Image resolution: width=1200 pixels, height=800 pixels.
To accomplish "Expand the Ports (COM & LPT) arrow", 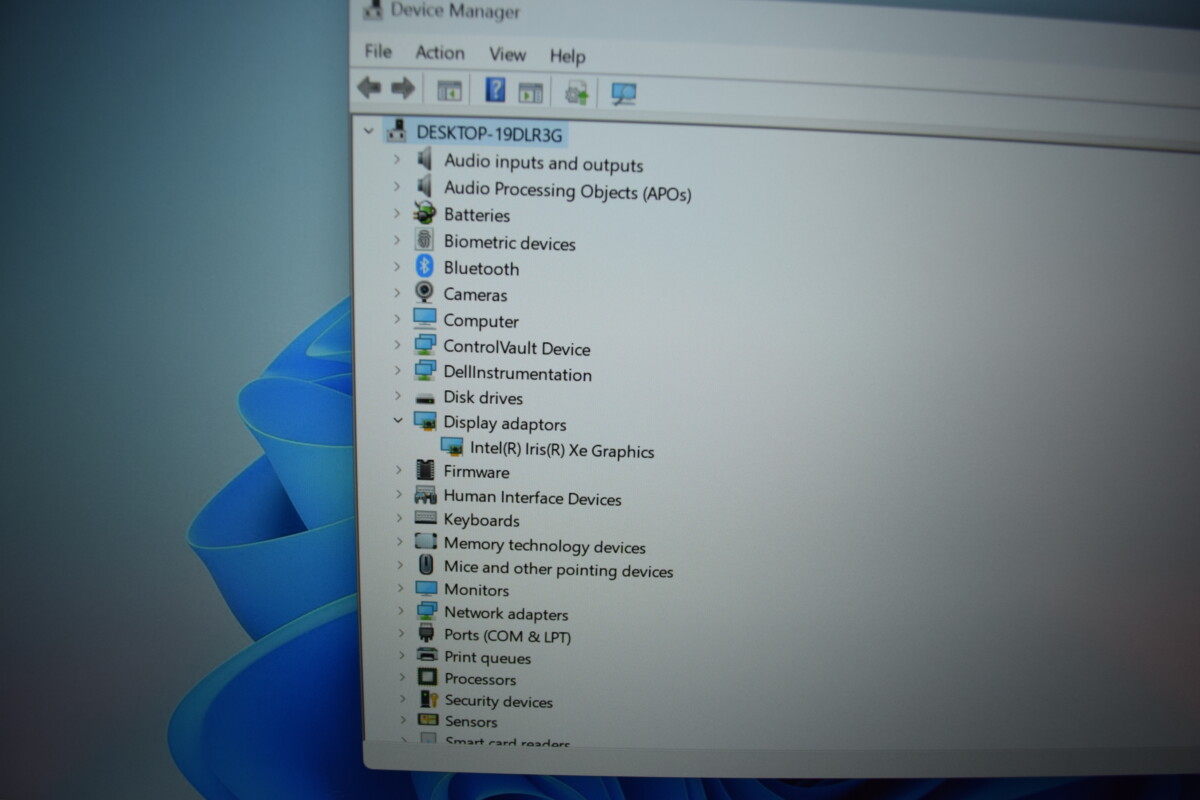I will coord(400,633).
